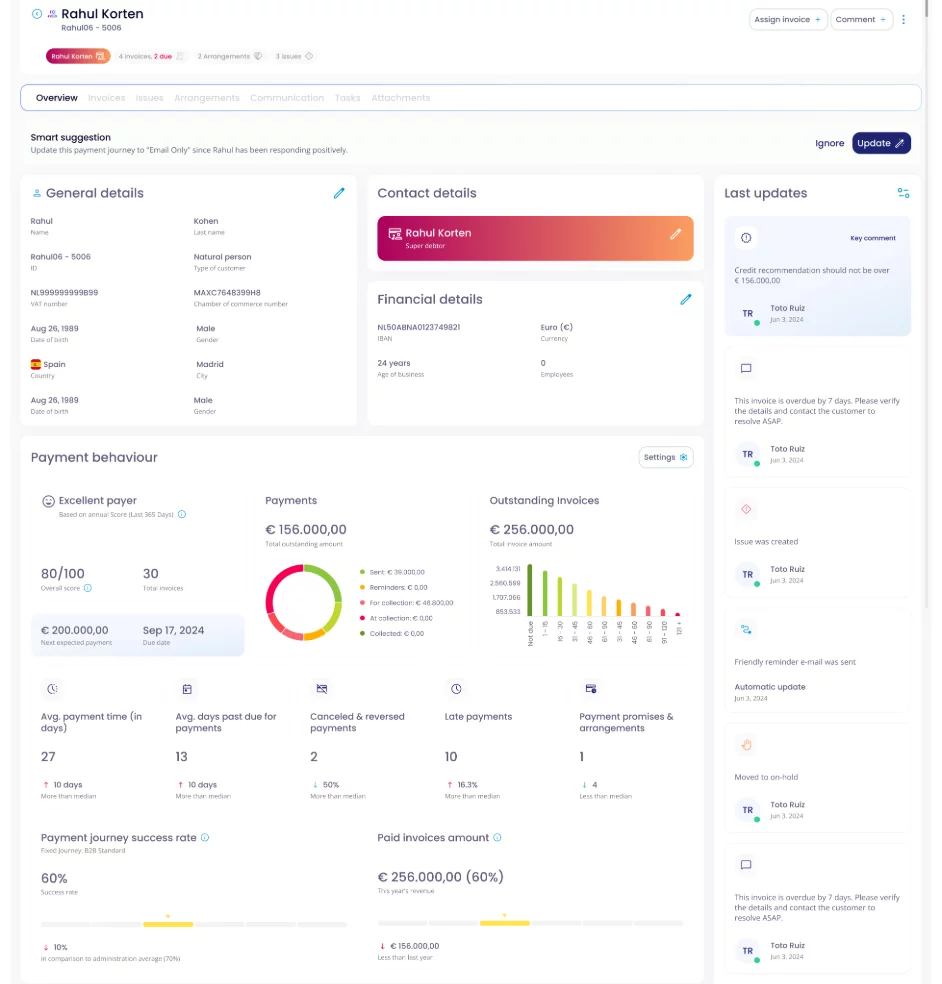
Task: Click the back arrow beside Rahul Korten's name
Action: coord(37,14)
